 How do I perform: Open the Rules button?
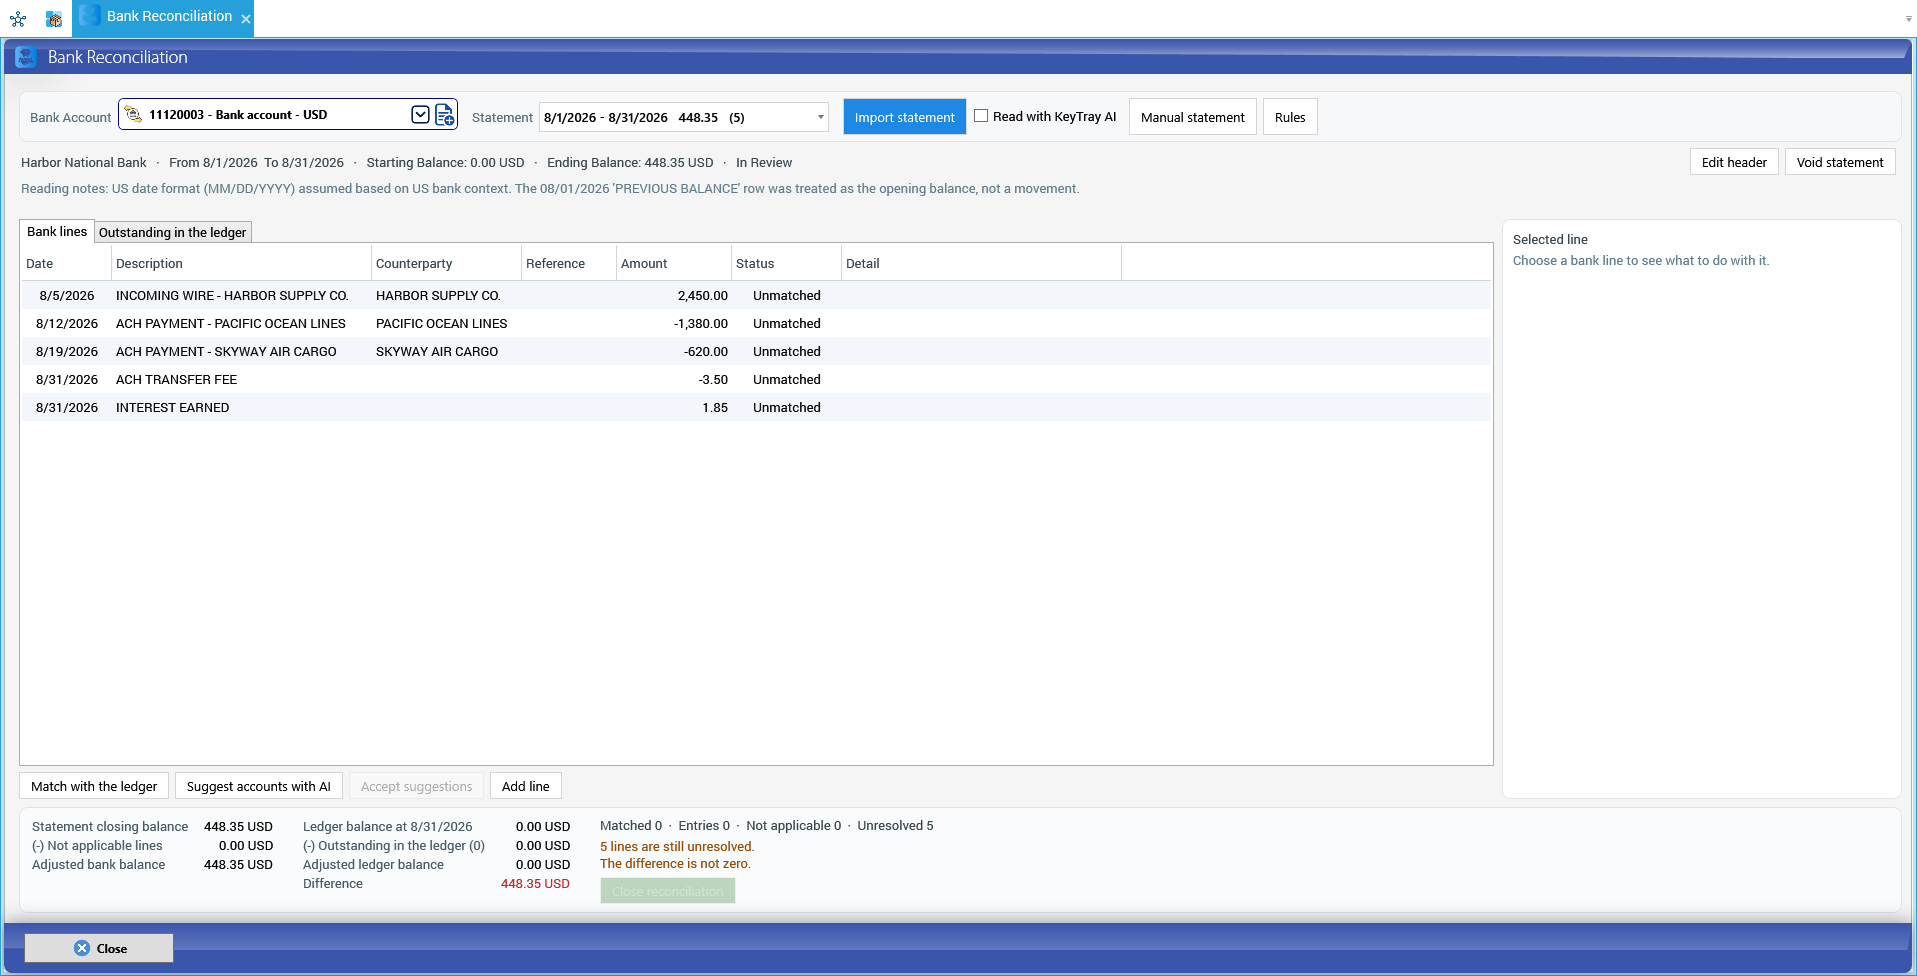[x=1290, y=117]
